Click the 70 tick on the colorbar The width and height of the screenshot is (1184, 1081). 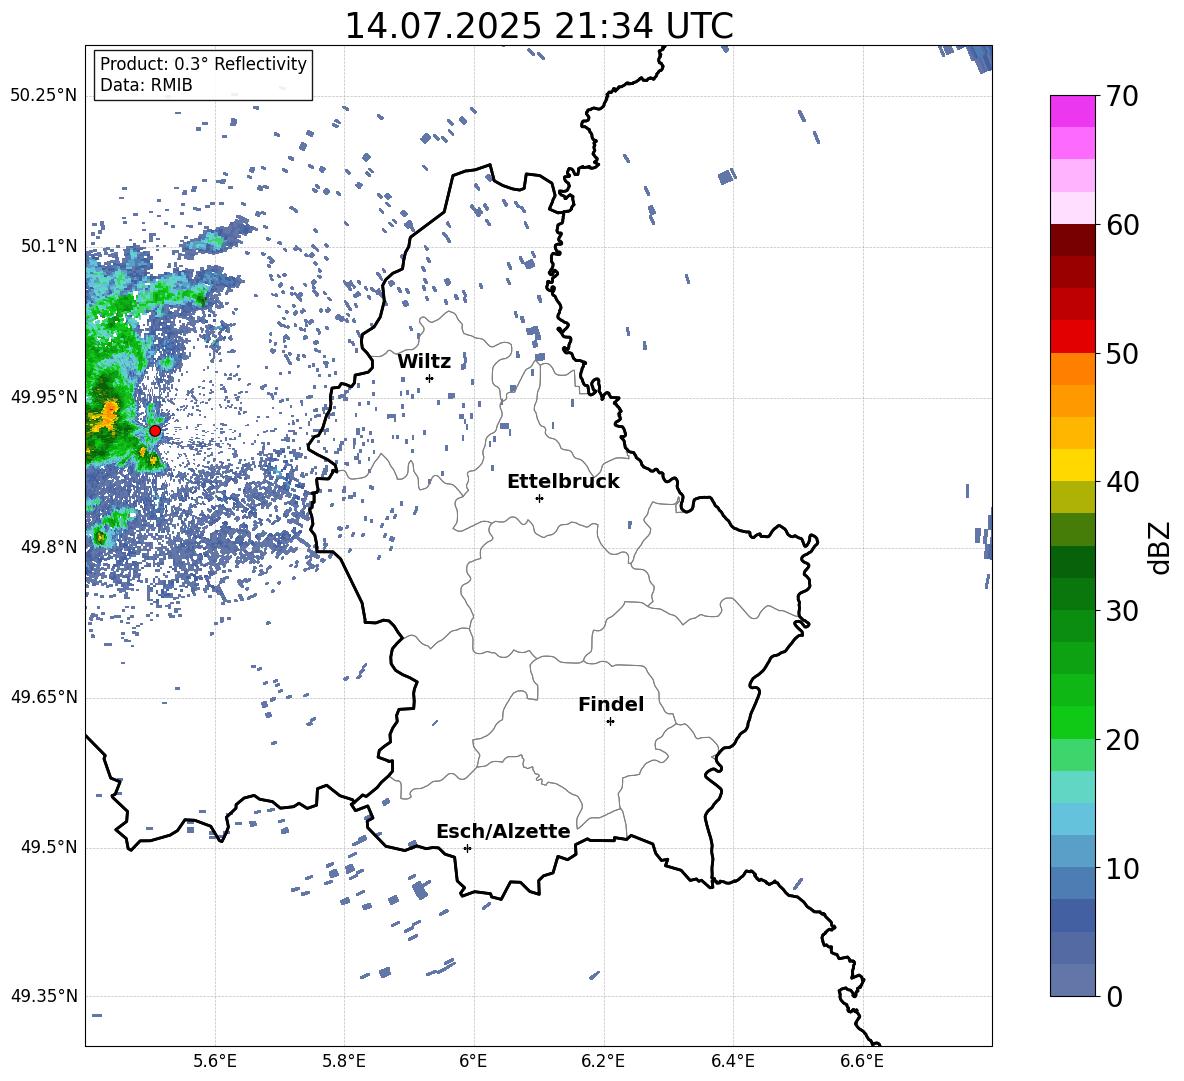(1122, 96)
